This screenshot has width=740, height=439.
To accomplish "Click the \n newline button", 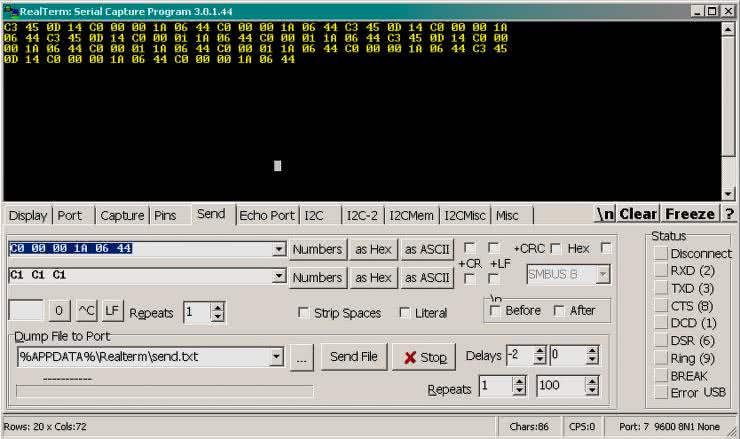I will (604, 214).
